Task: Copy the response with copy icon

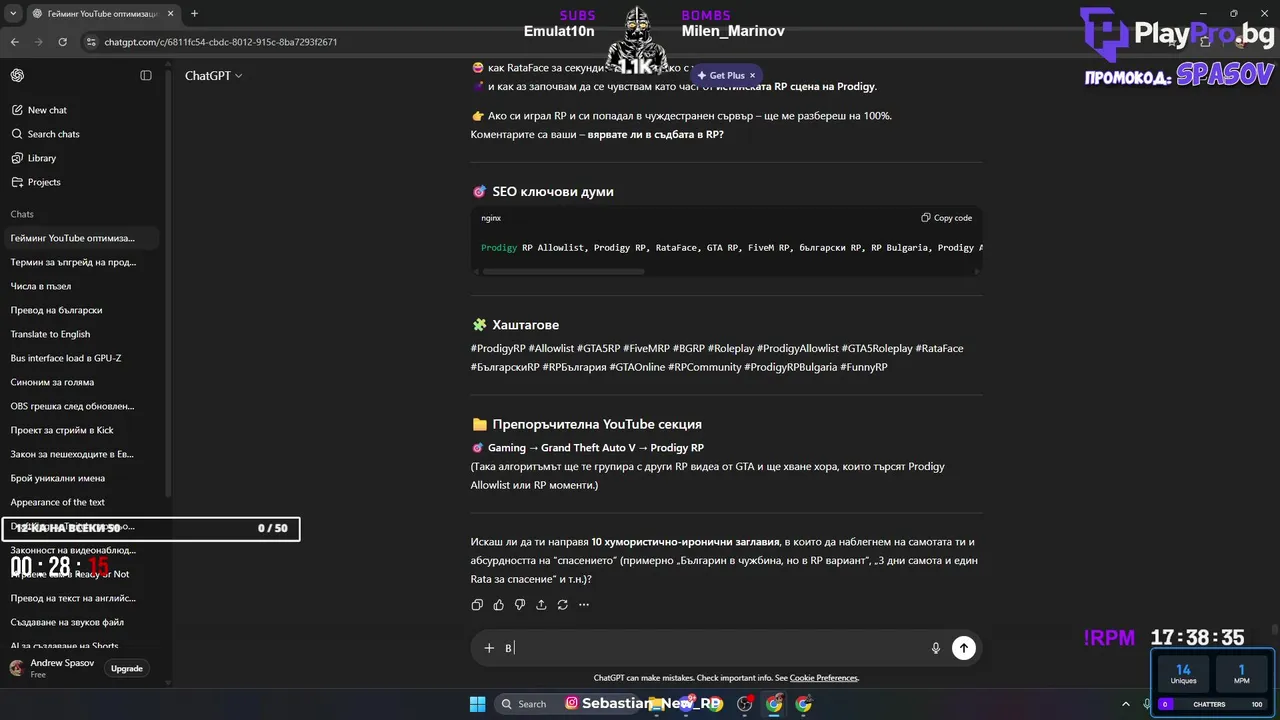Action: tap(477, 604)
